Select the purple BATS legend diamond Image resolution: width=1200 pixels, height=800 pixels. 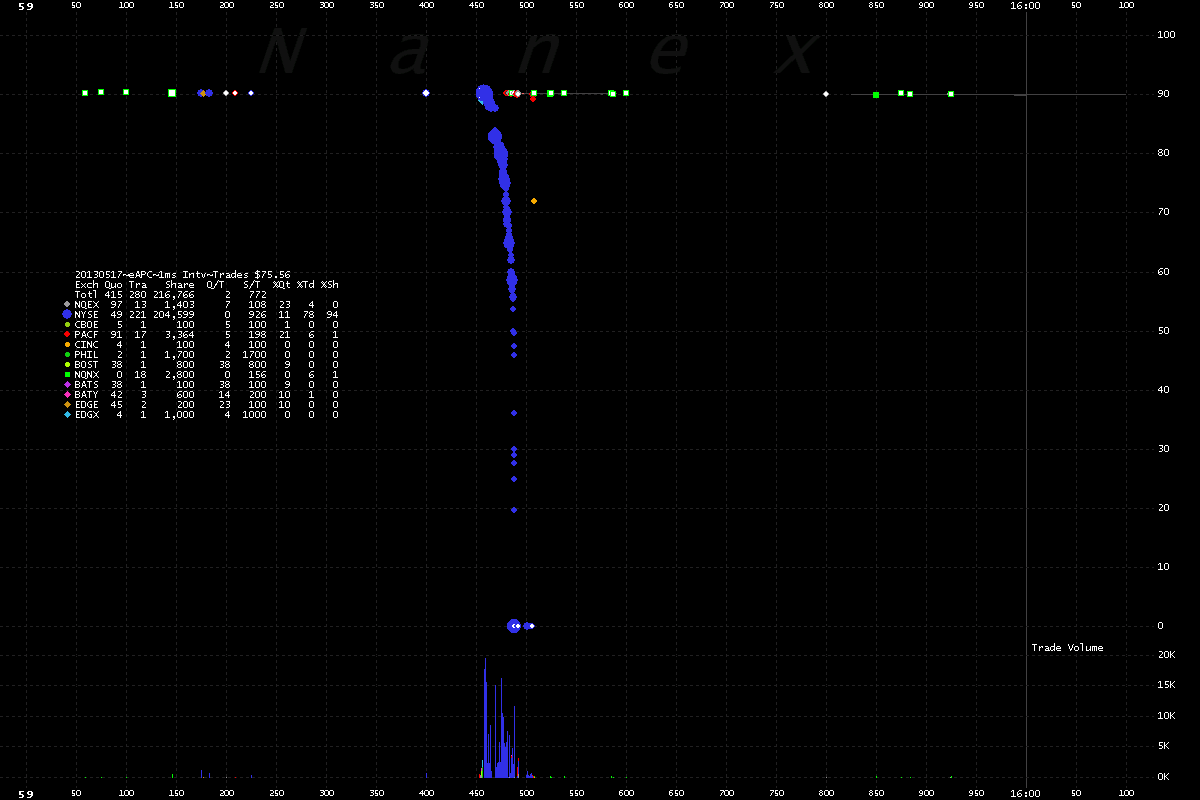66,384
